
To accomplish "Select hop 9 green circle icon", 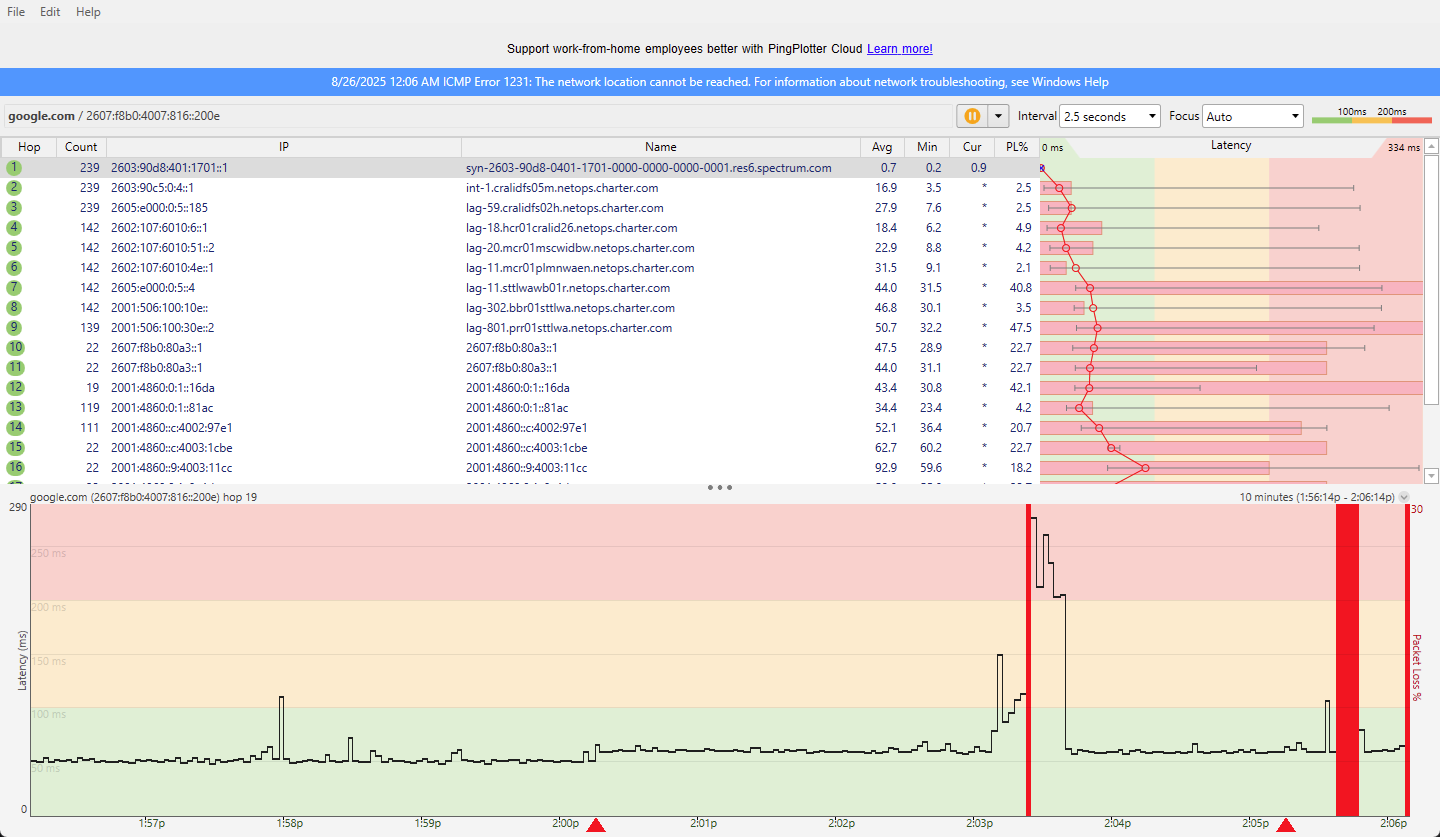I will 14,328.
